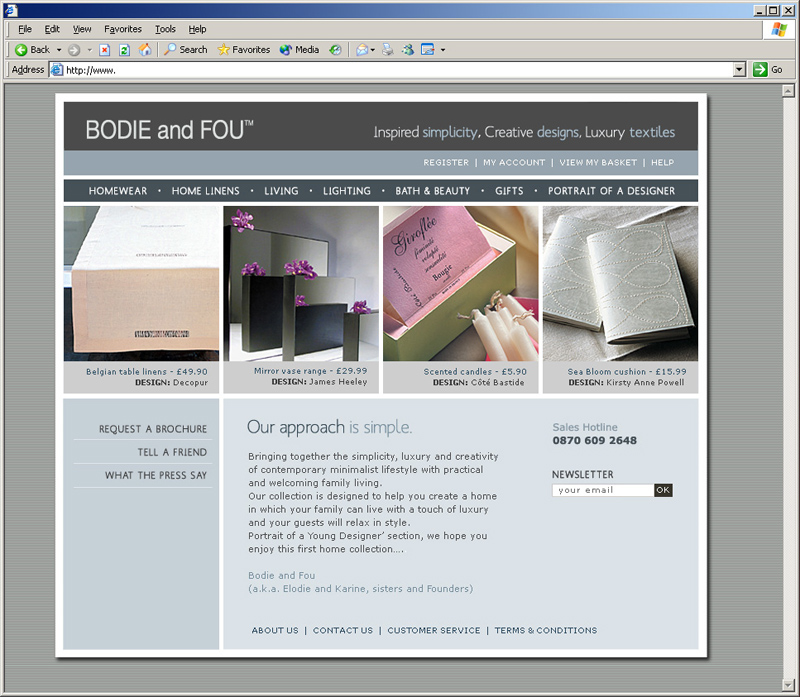Click the Forward arrow button

click(x=74, y=49)
